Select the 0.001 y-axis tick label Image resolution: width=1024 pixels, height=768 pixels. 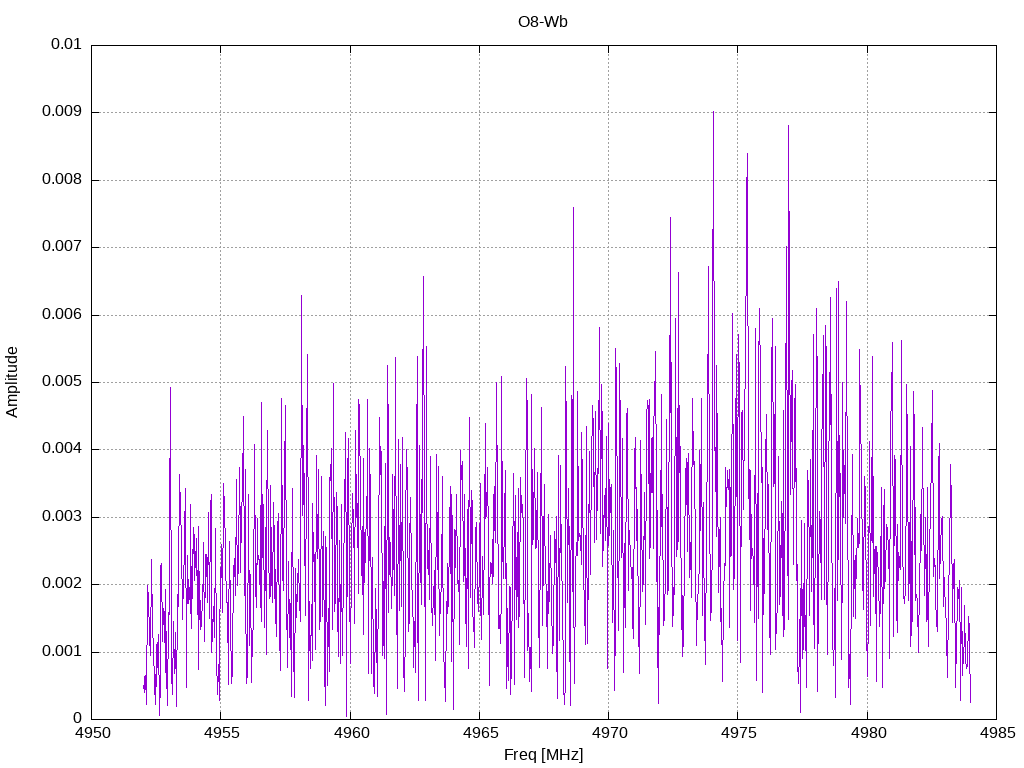coord(62,652)
